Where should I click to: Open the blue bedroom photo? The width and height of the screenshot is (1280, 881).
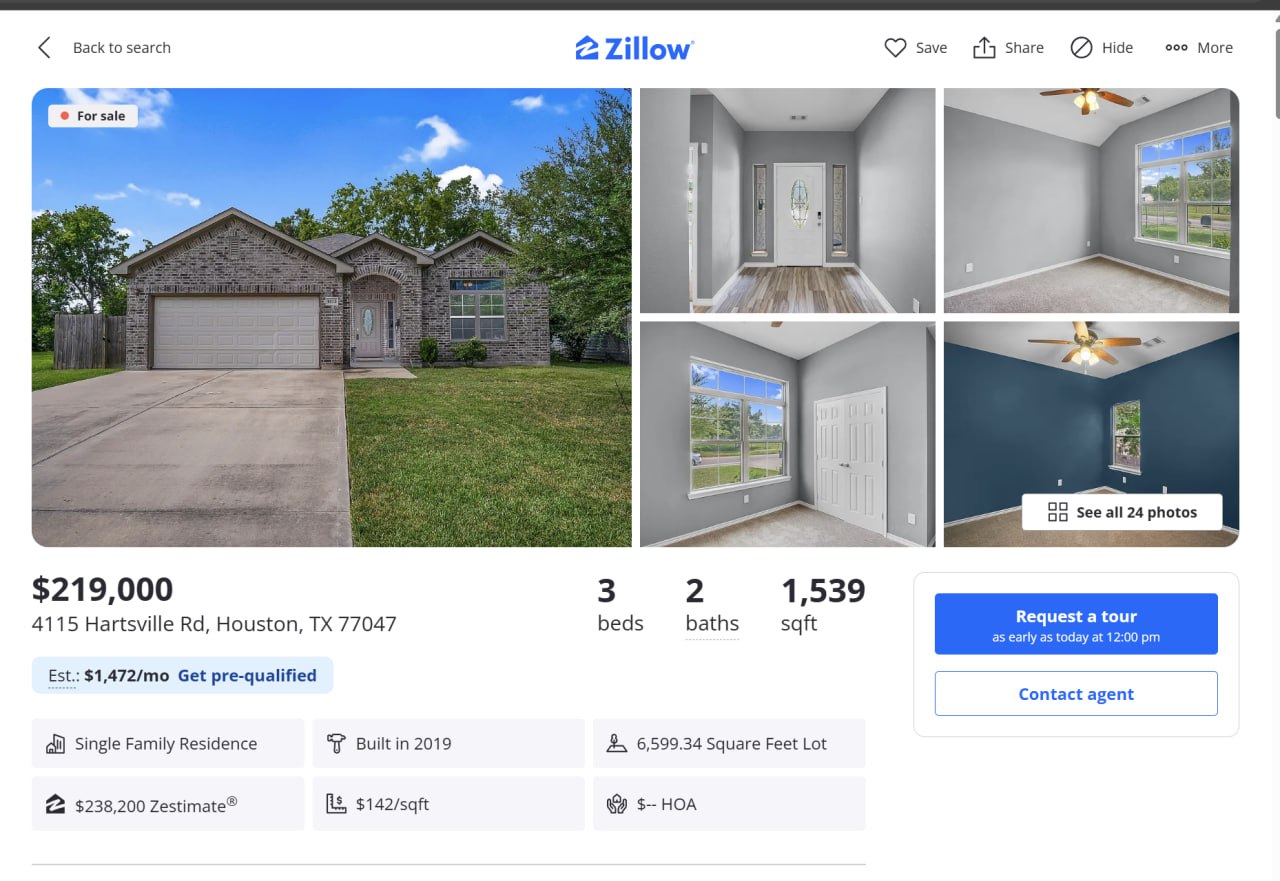point(1091,434)
